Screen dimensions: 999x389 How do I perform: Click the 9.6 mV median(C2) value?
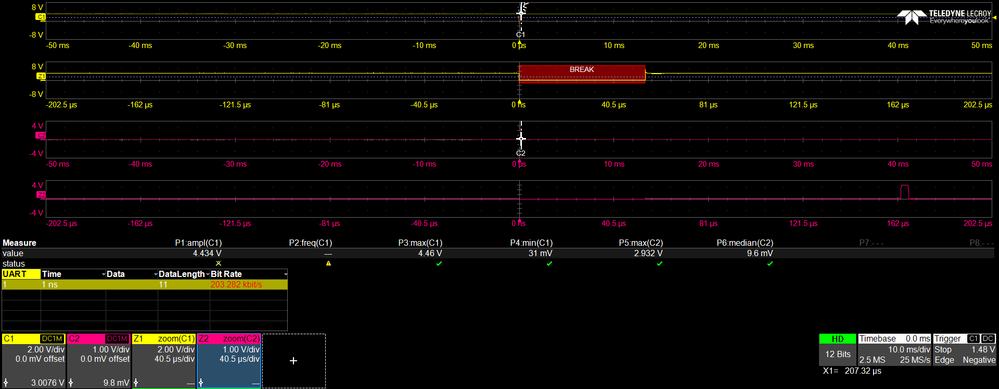(x=761, y=253)
